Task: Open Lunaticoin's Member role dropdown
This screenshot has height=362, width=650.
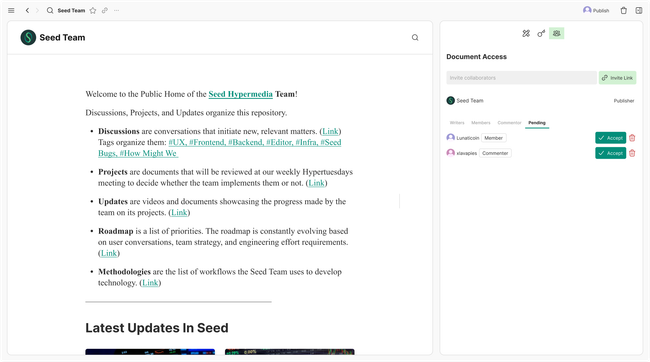Action: click(x=493, y=138)
